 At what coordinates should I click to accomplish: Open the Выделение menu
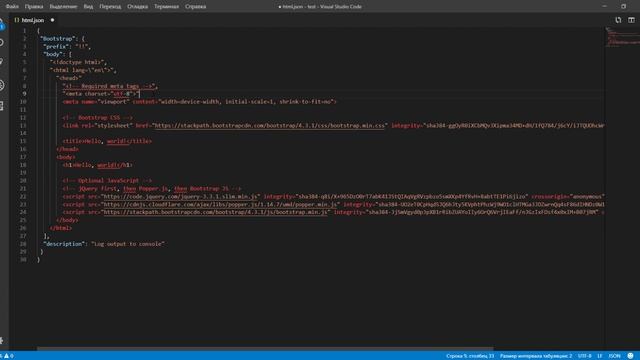(63, 7)
